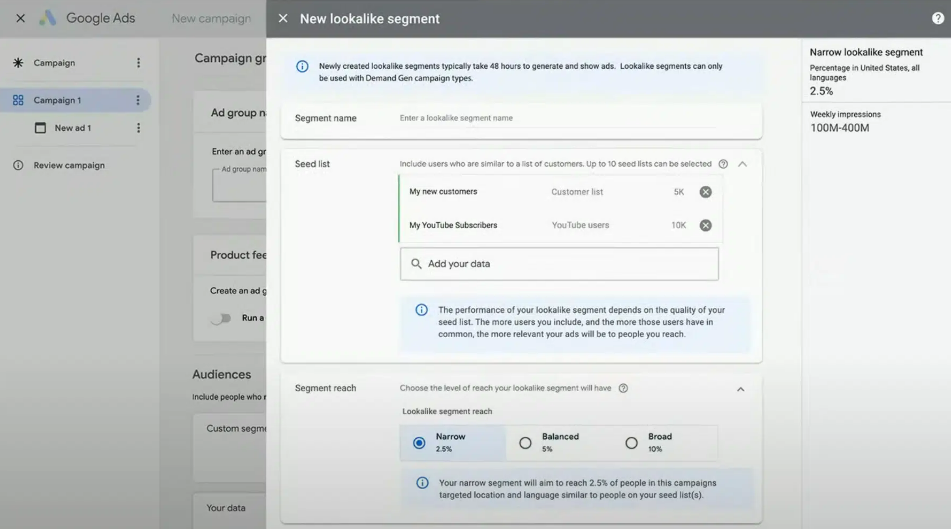The width and height of the screenshot is (951, 529).
Task: Click the 10K seed list size
Action: 679,225
